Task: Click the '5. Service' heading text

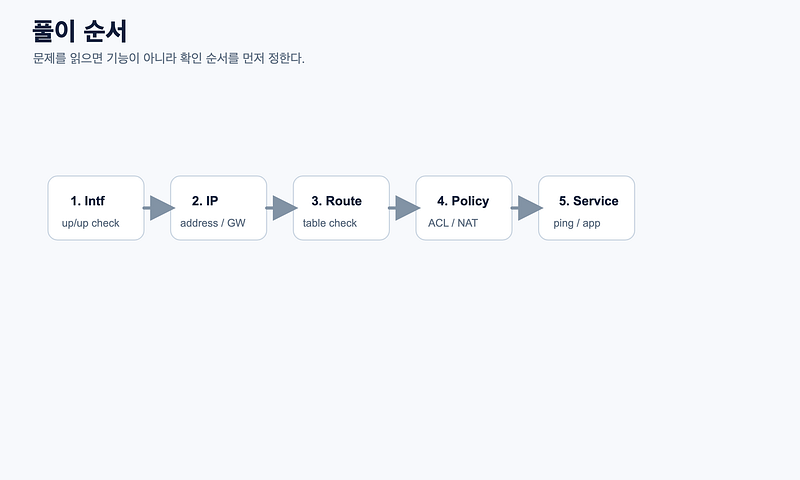Action: point(589,201)
